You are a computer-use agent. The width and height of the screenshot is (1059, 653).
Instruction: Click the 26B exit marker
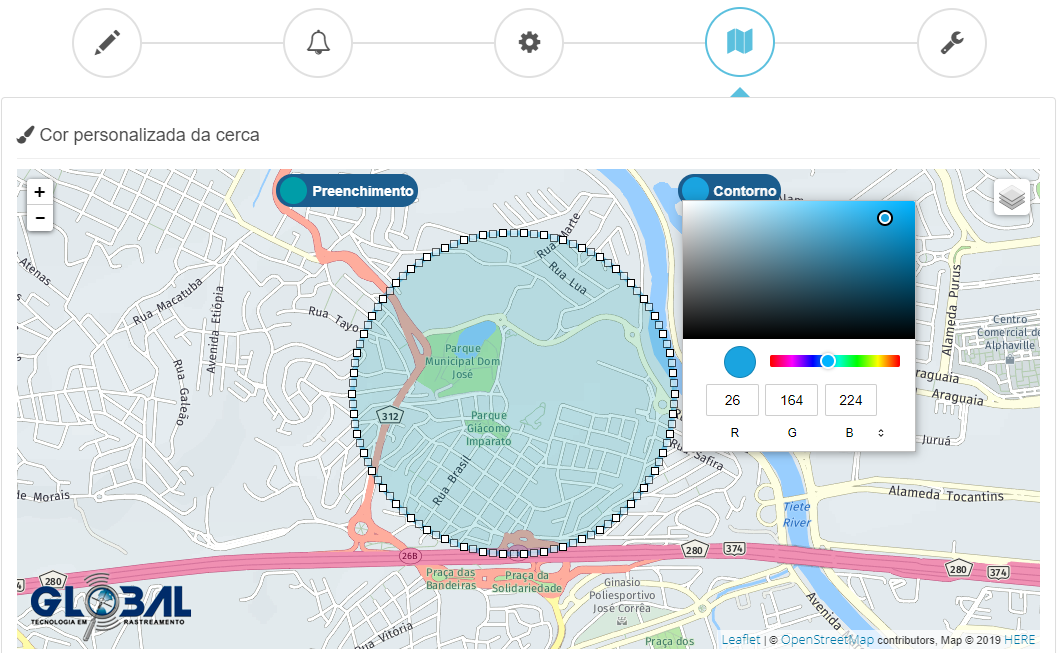(409, 556)
